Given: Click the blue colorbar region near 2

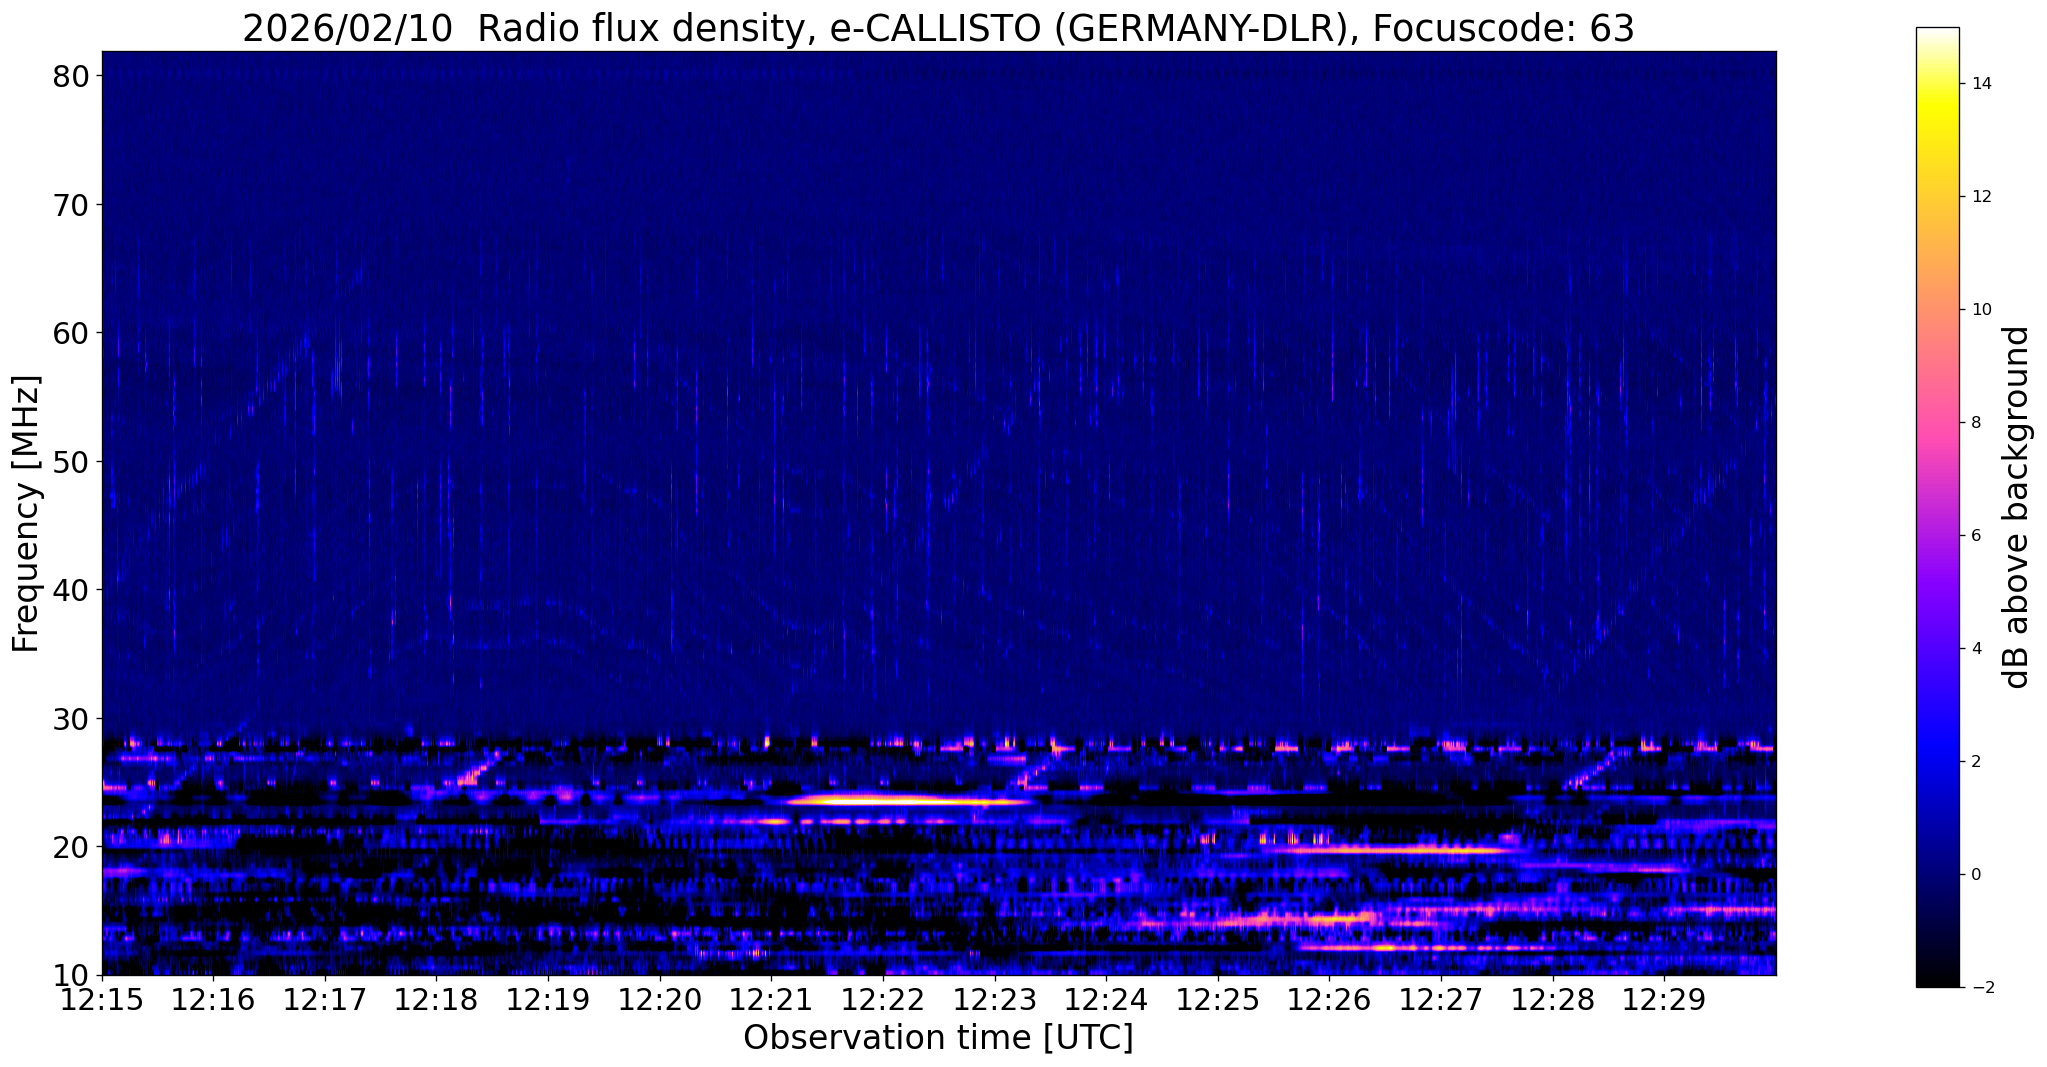Looking at the screenshot, I should [1937, 761].
